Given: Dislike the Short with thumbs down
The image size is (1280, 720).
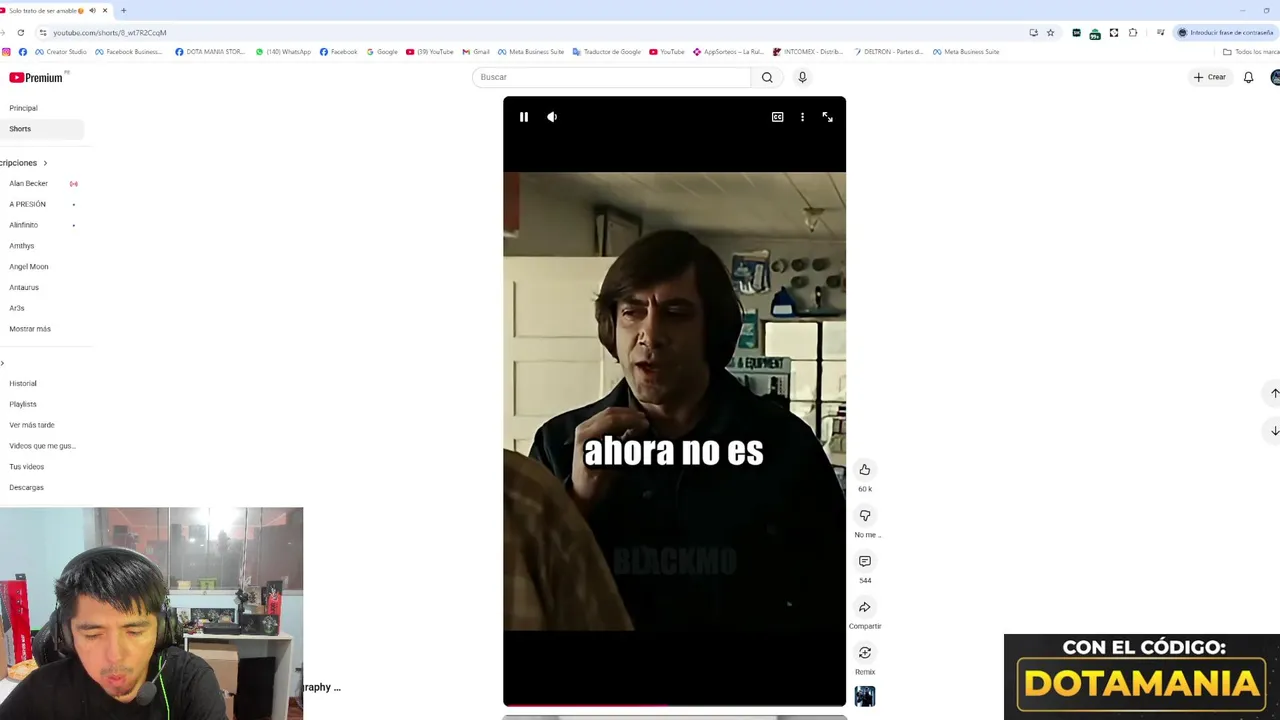Looking at the screenshot, I should click(x=865, y=516).
